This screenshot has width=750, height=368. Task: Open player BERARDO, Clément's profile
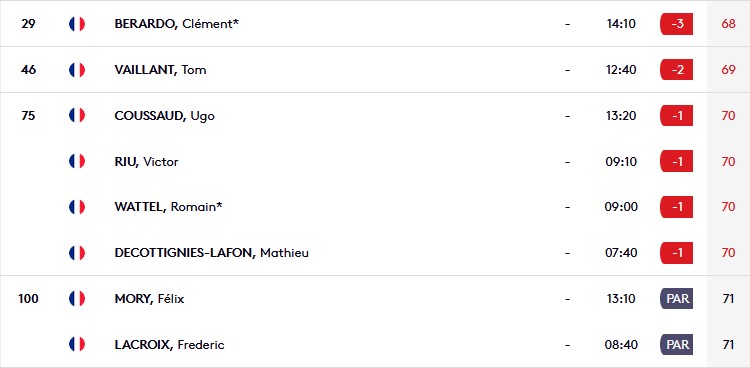point(176,24)
